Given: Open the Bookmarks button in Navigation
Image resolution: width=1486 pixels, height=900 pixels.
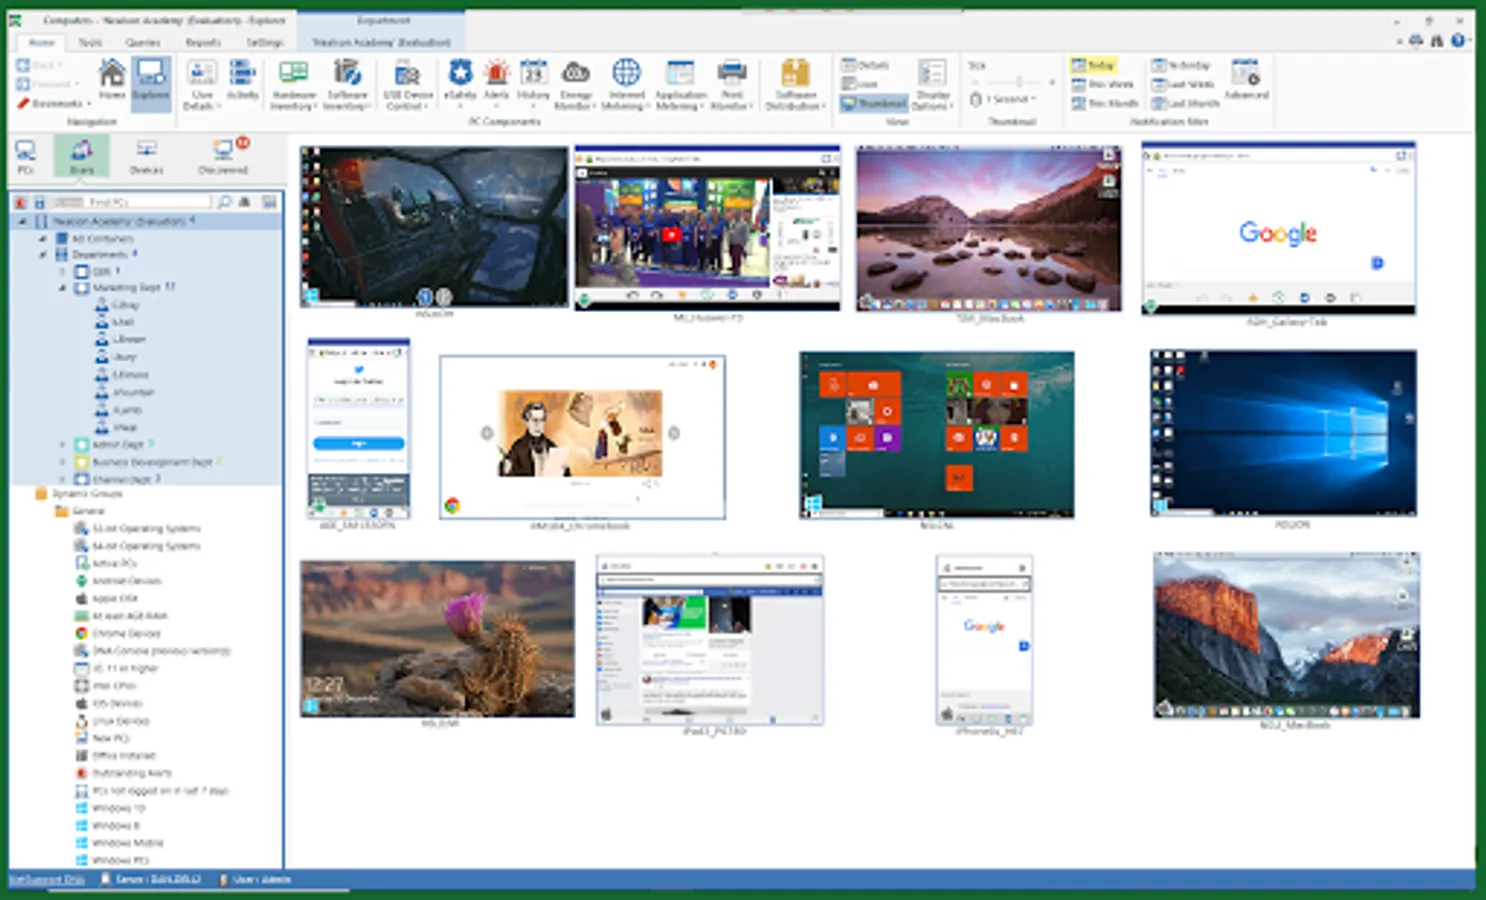Looking at the screenshot, I should [54, 103].
